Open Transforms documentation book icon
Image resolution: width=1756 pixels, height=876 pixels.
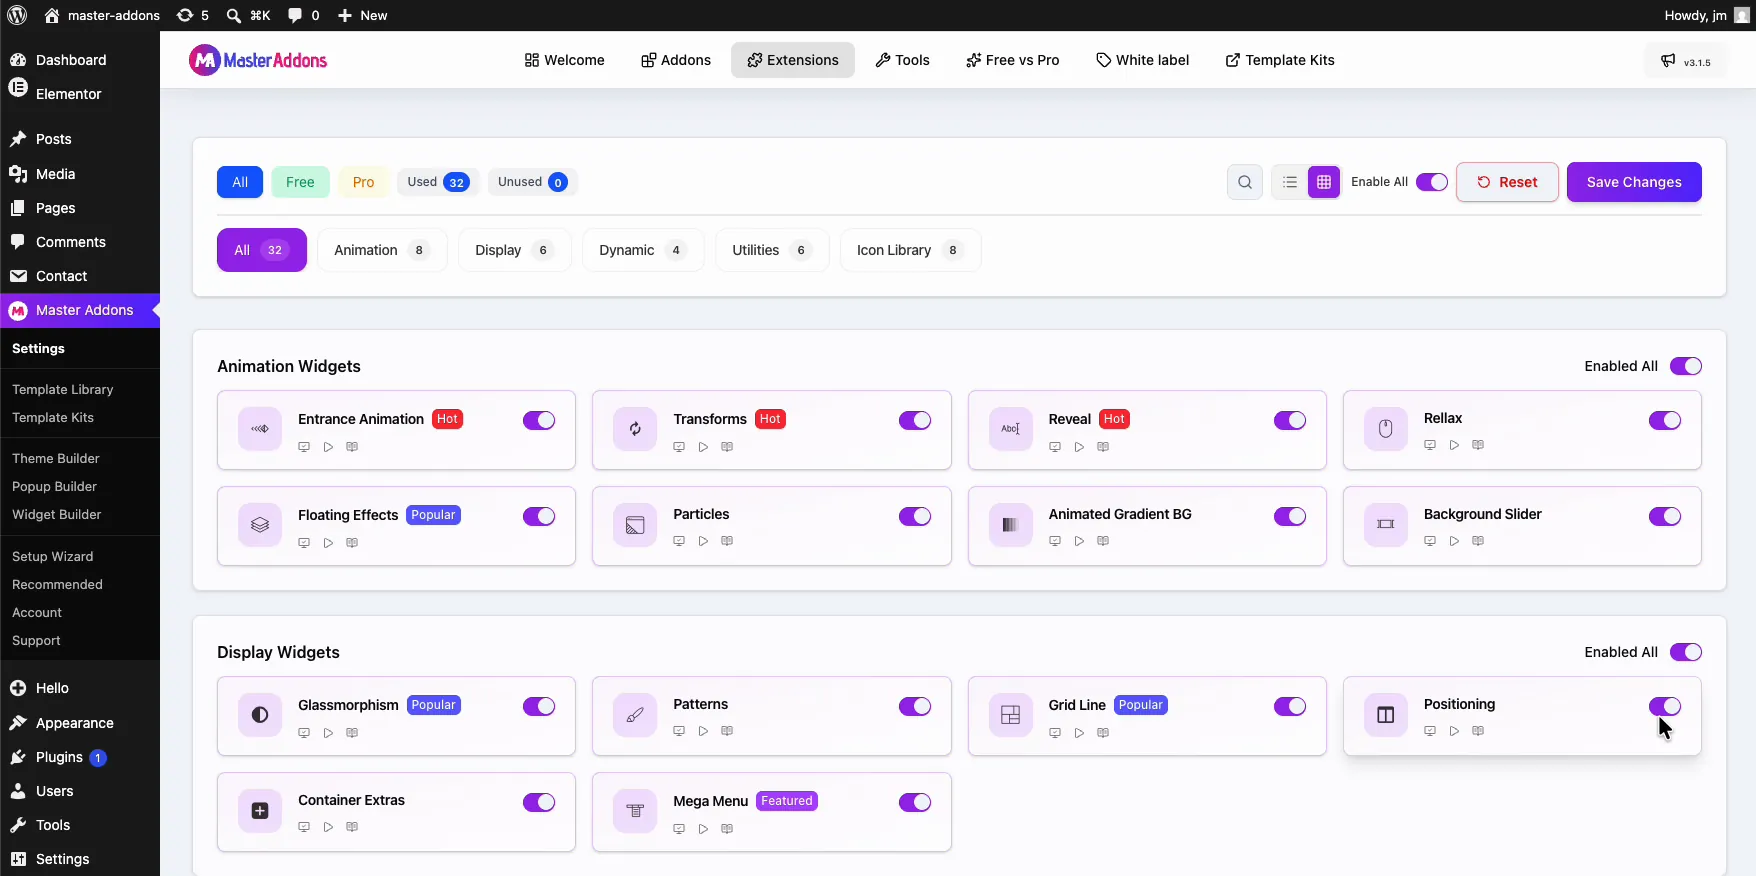click(727, 447)
